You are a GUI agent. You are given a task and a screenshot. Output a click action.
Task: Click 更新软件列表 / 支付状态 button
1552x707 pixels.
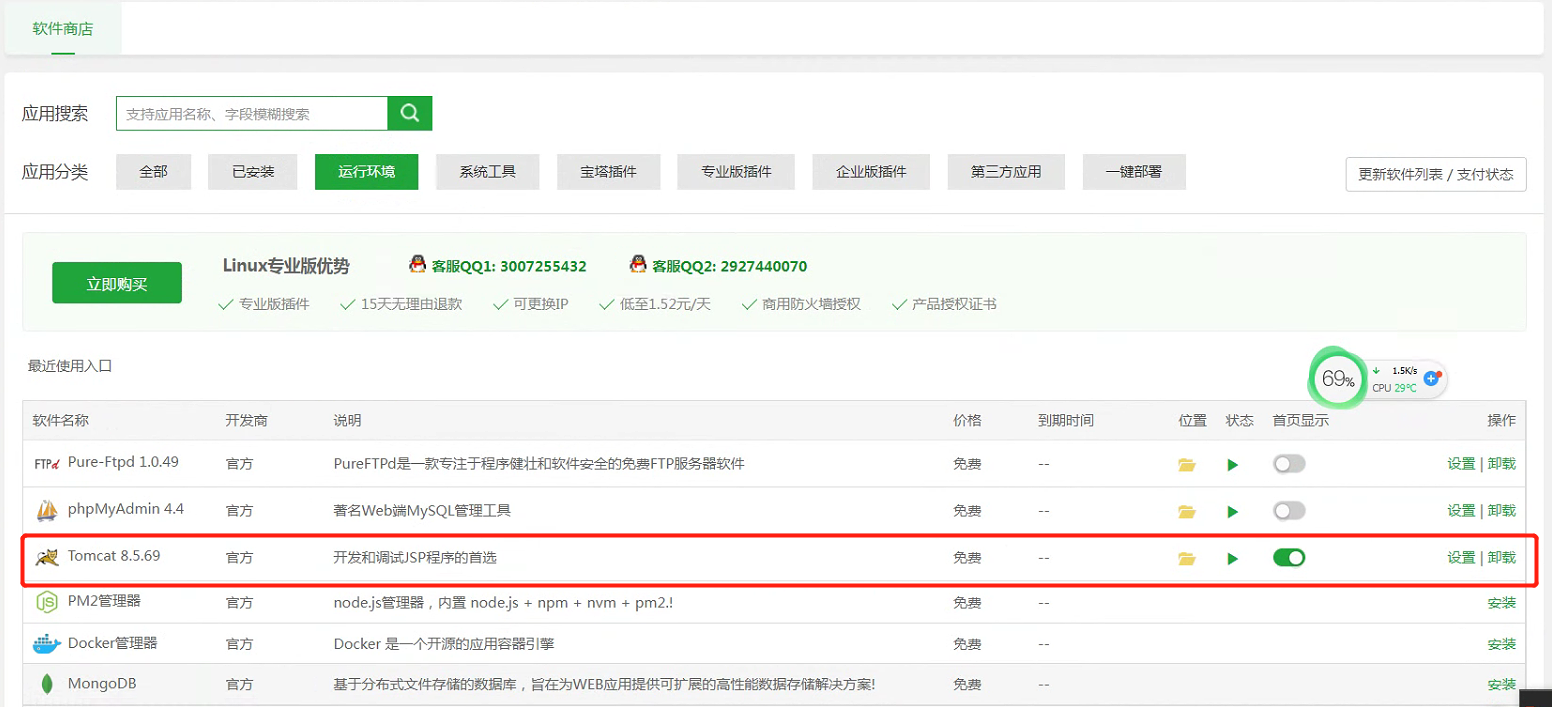[1436, 174]
